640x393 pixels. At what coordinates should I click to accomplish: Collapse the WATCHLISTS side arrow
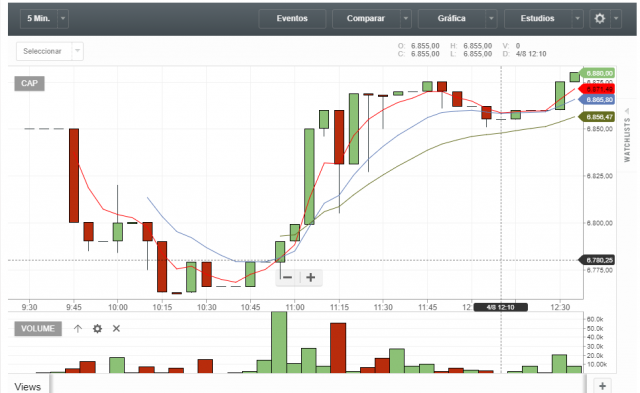pos(627,111)
